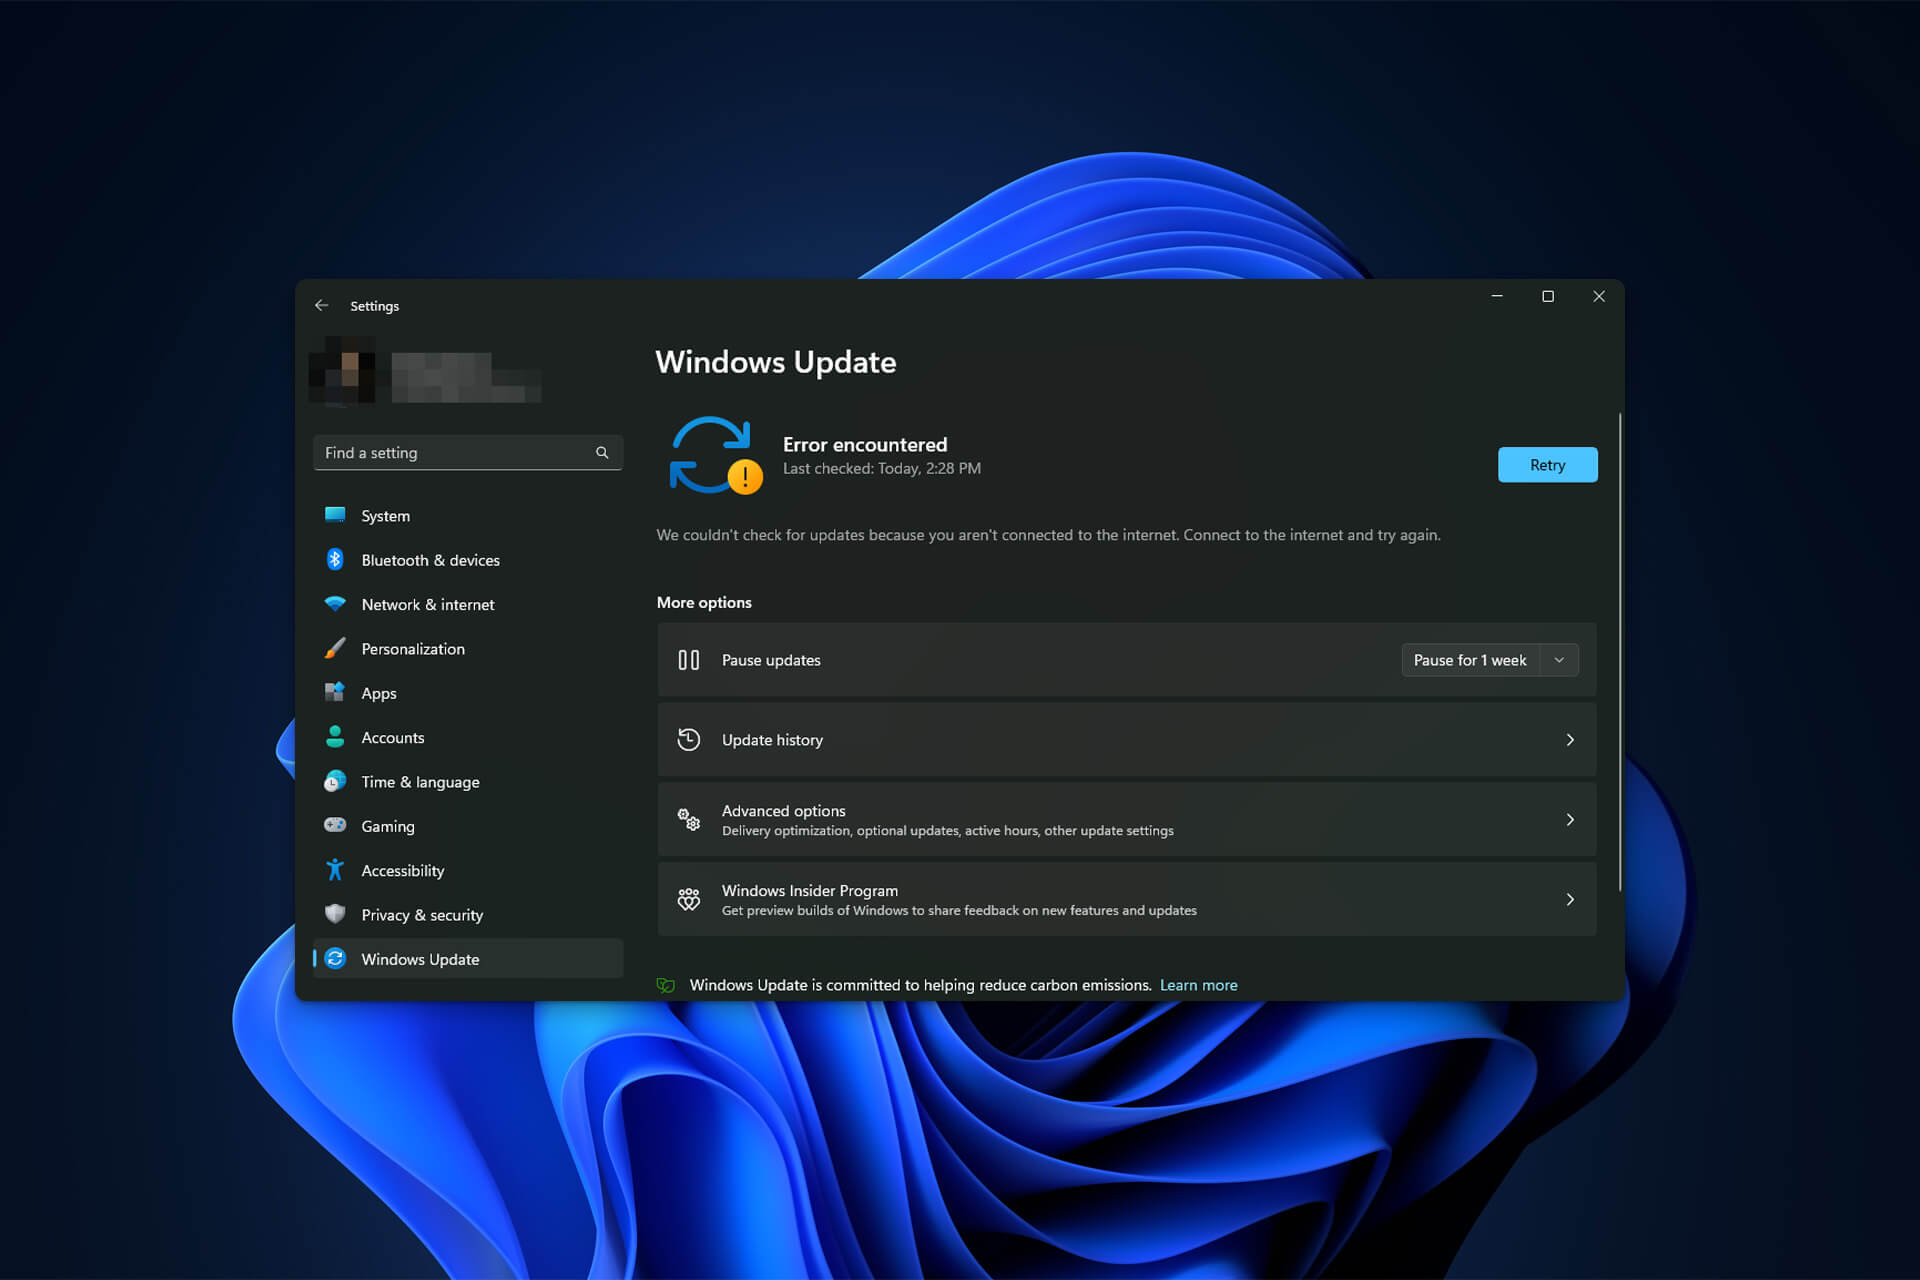Open Accessibility settings
1920x1280 pixels.
pyautogui.click(x=468, y=870)
